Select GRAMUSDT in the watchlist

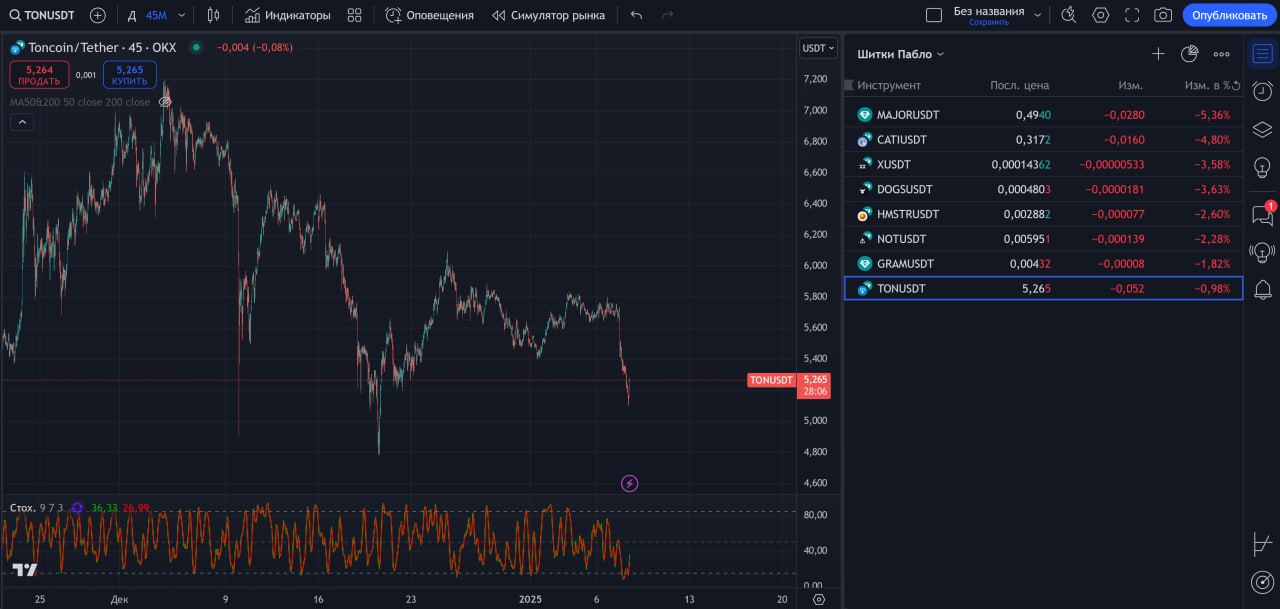[1044, 264]
